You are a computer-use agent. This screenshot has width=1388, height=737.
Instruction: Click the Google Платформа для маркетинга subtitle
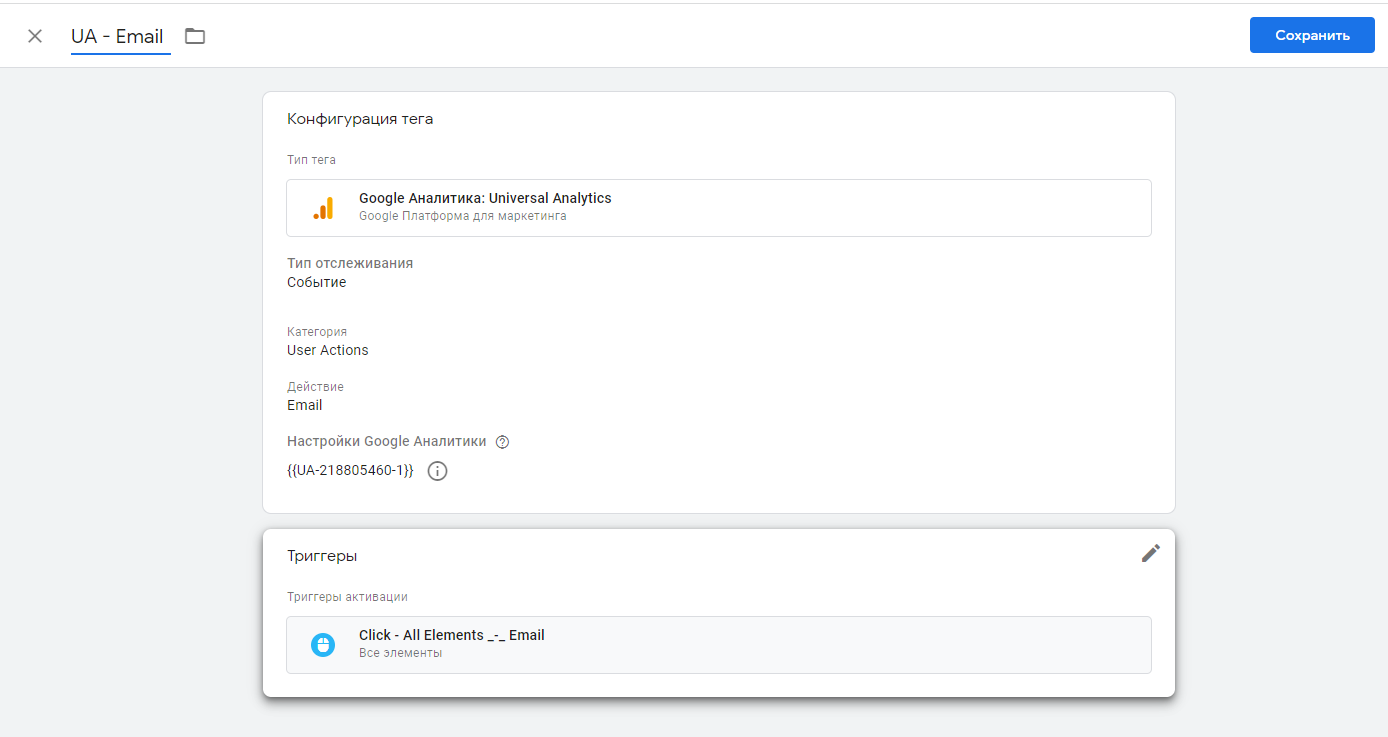462,216
